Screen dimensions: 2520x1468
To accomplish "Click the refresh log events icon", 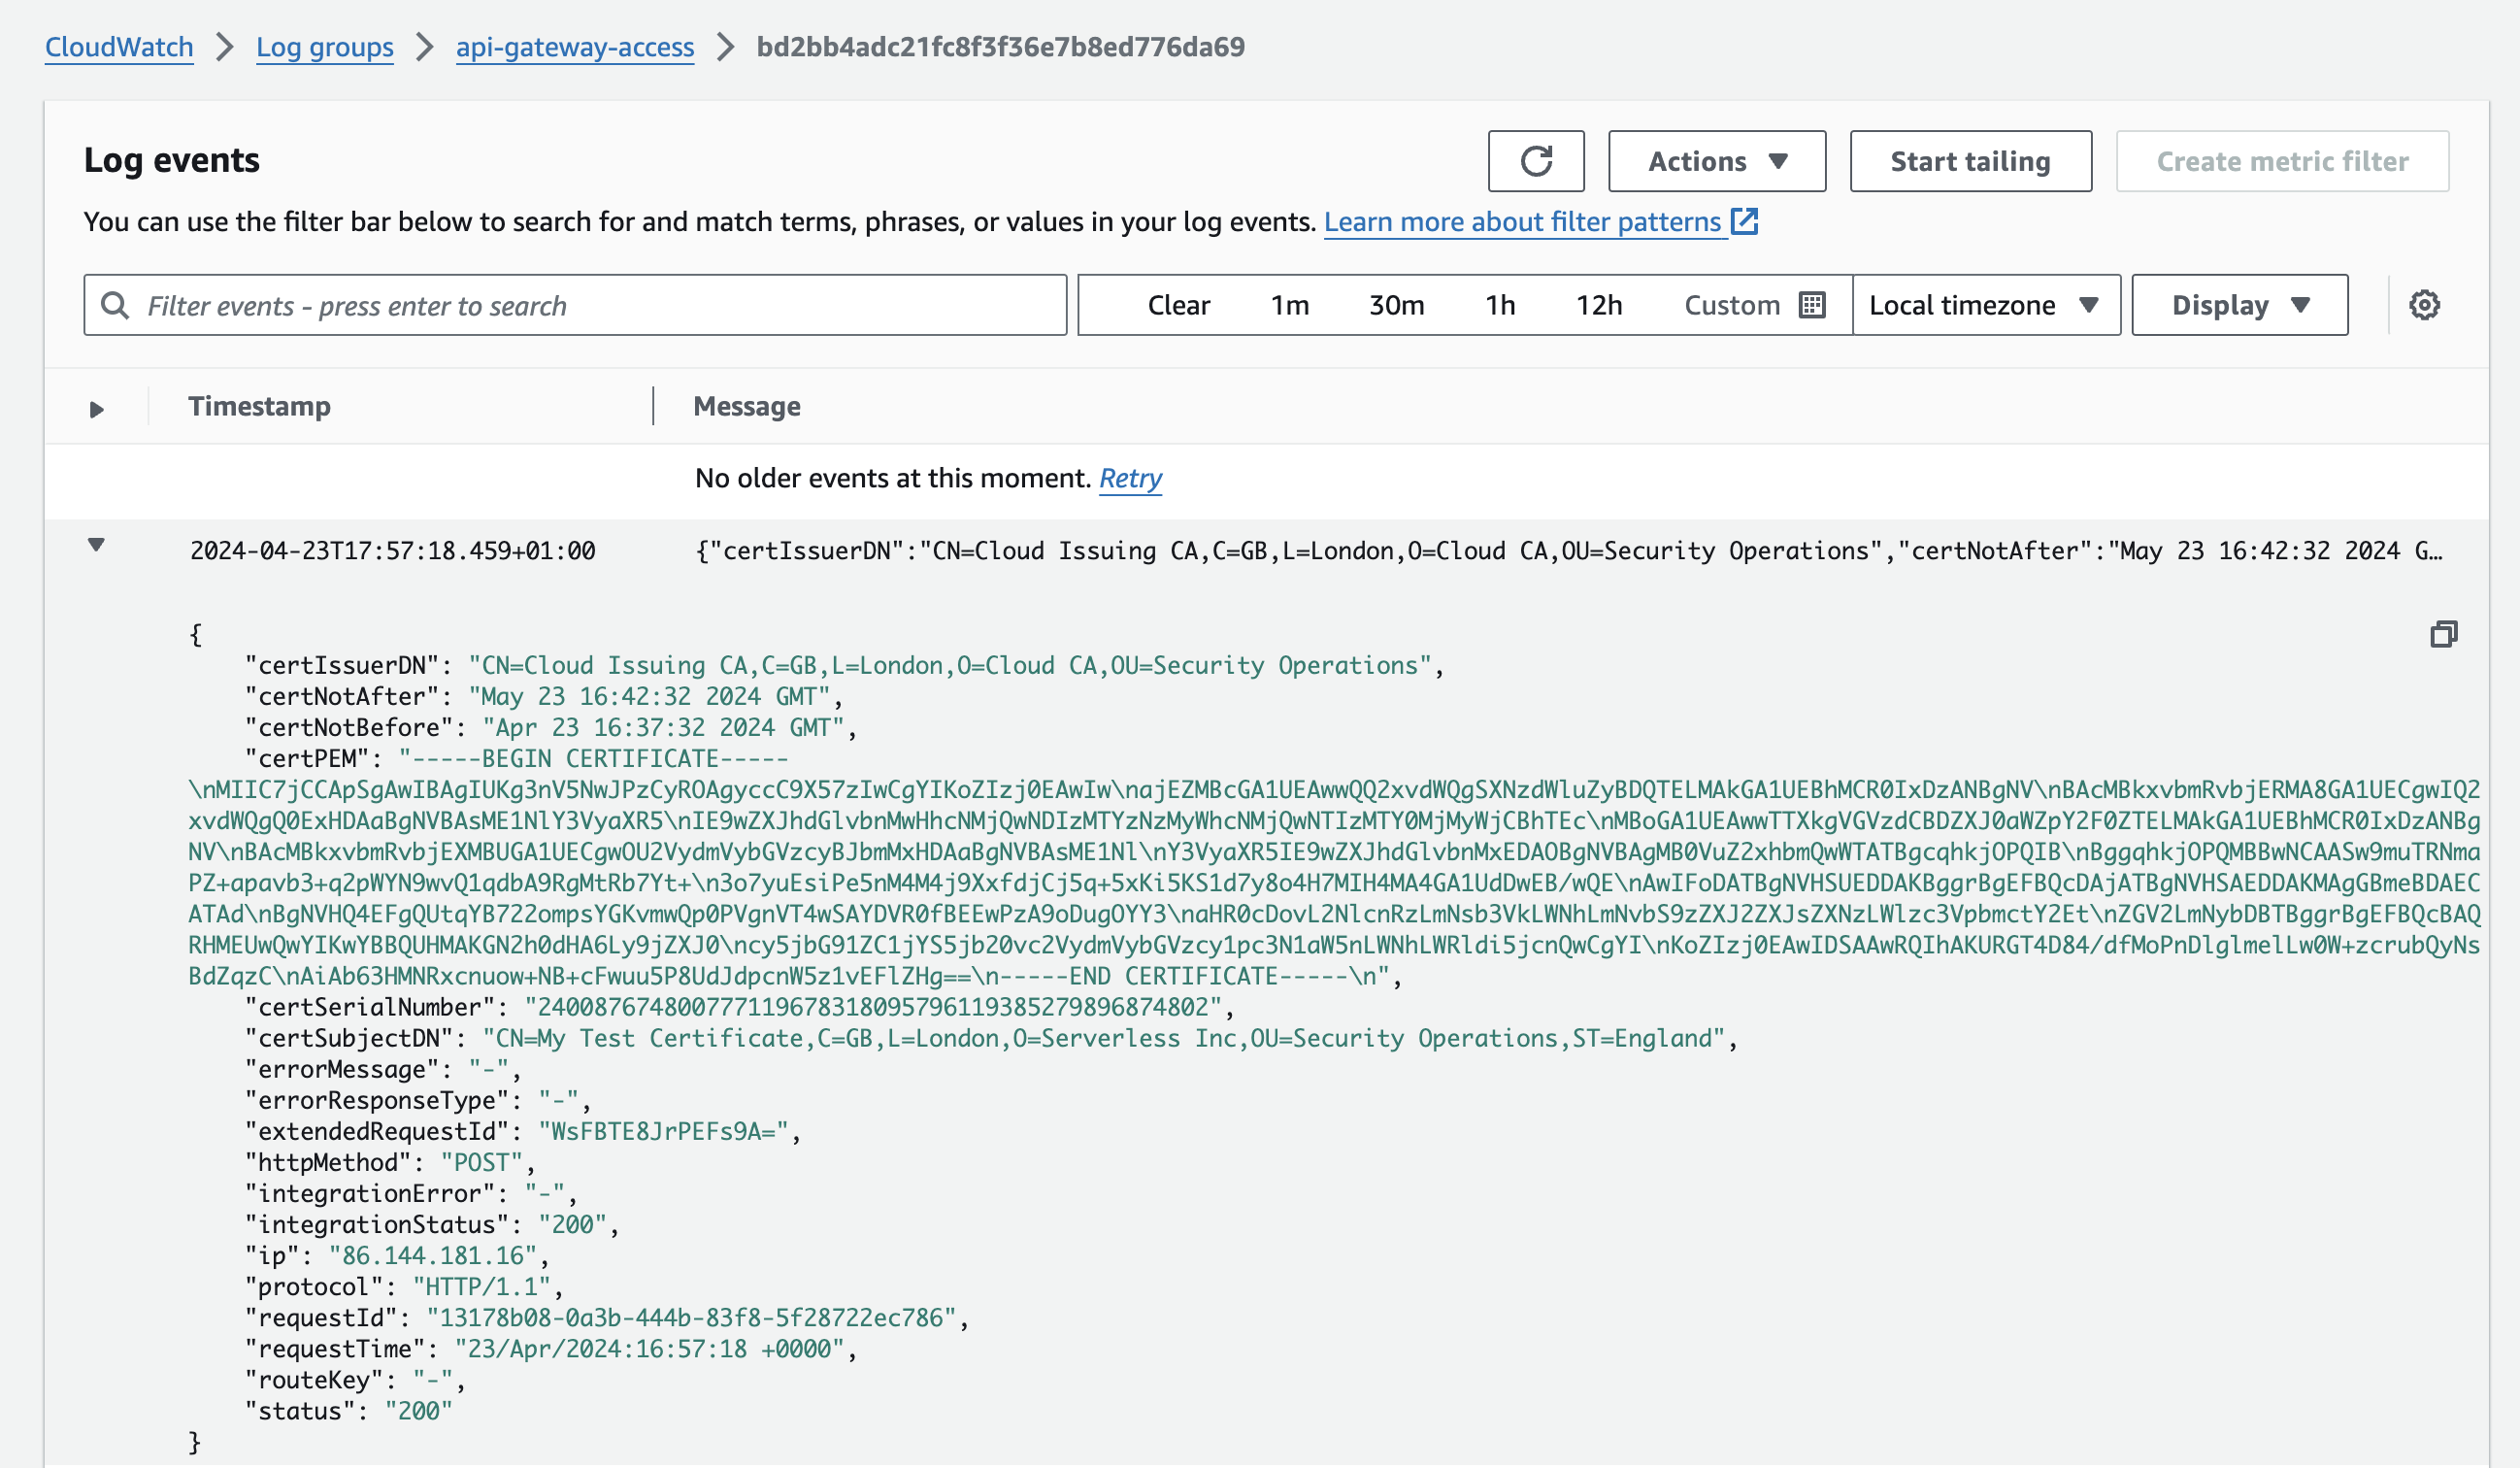I will (1535, 161).
